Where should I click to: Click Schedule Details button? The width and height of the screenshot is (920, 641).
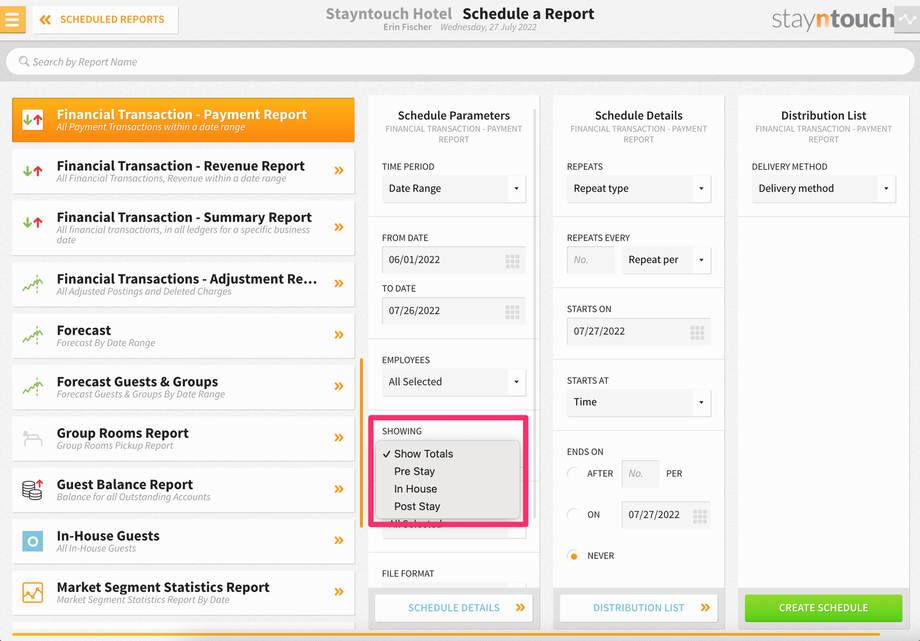tap(454, 608)
